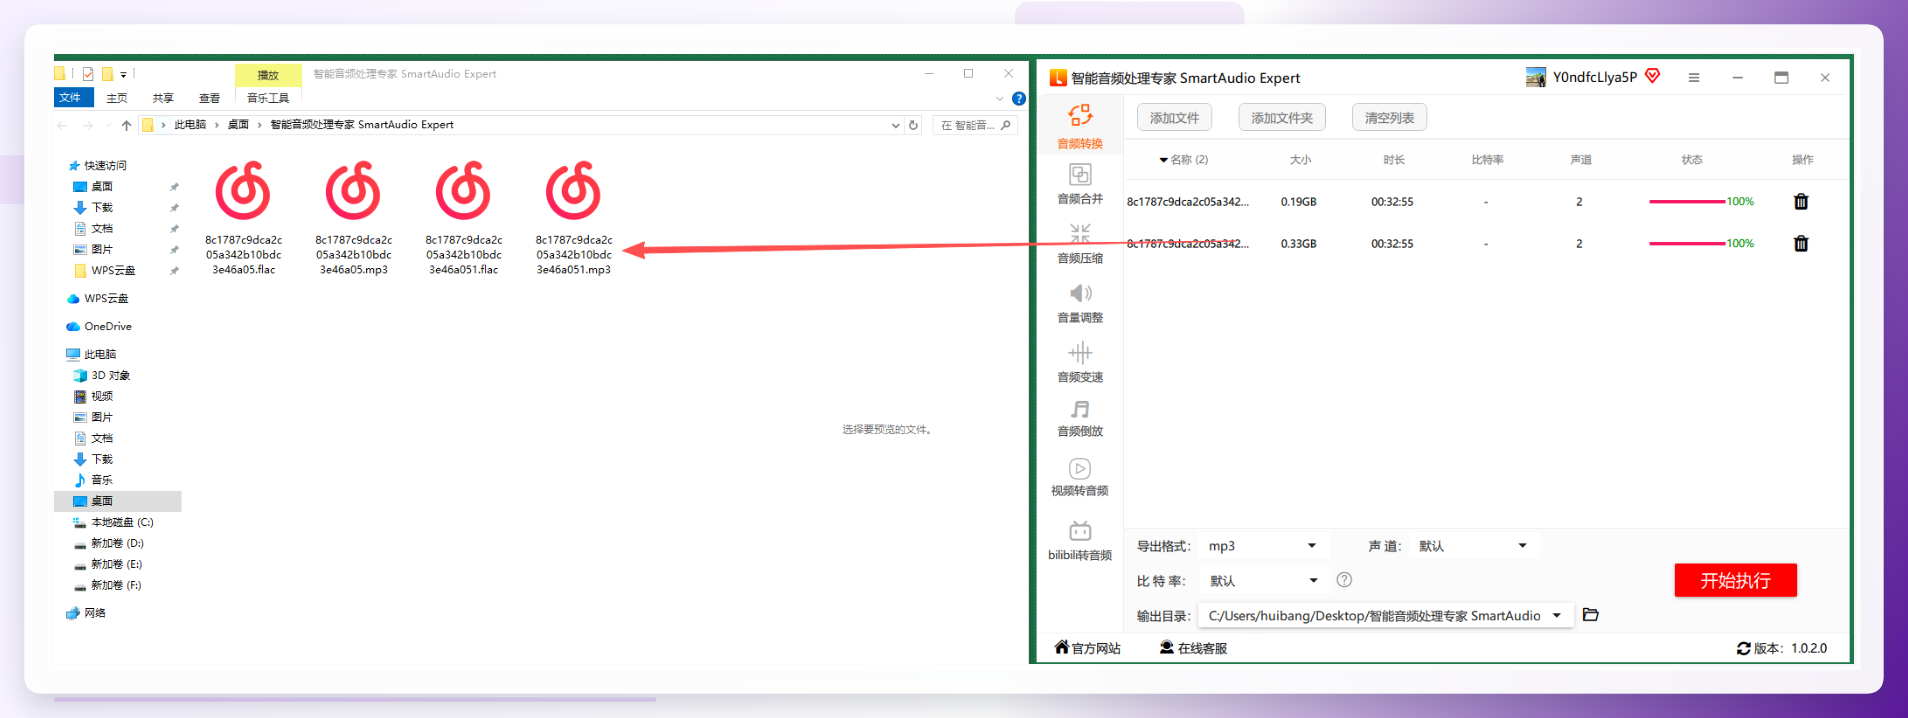Open the 音频合并 audio merge tool
The height and width of the screenshot is (718, 1908).
click(x=1080, y=184)
